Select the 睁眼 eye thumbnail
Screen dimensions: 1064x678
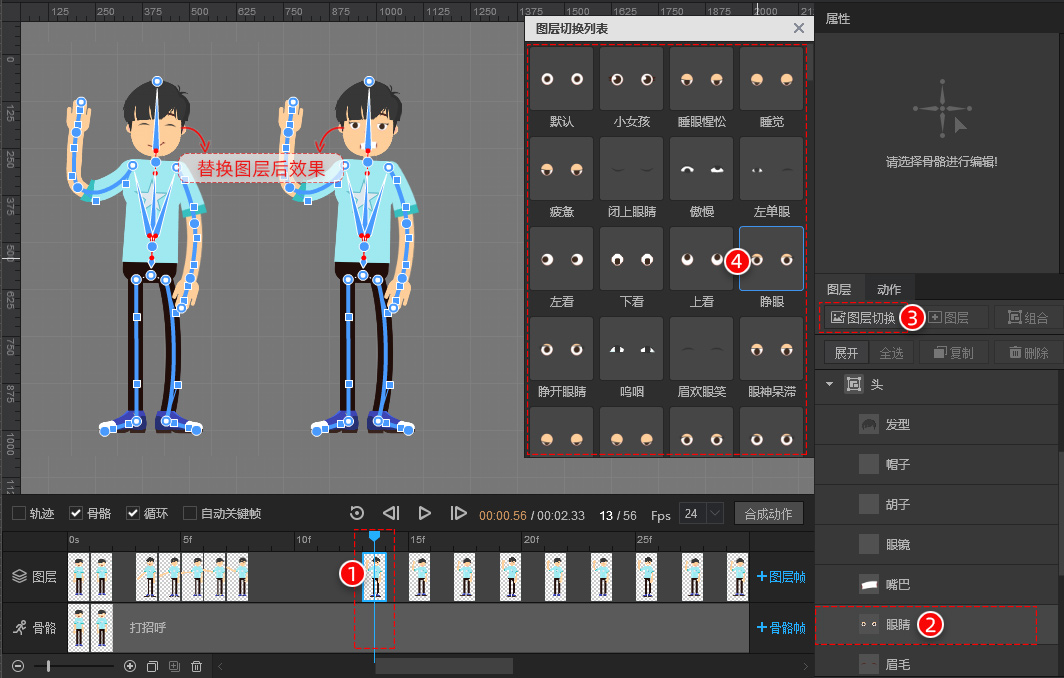click(x=772, y=259)
